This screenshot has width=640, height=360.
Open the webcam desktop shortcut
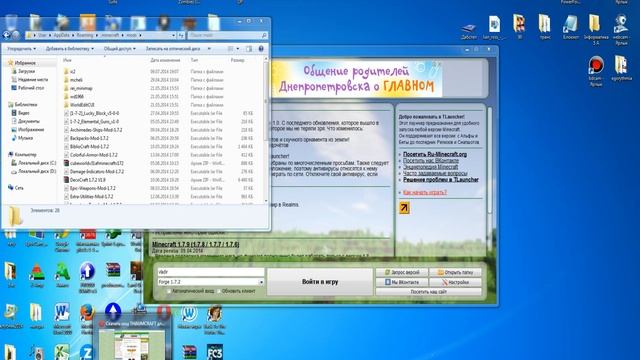tap(620, 24)
